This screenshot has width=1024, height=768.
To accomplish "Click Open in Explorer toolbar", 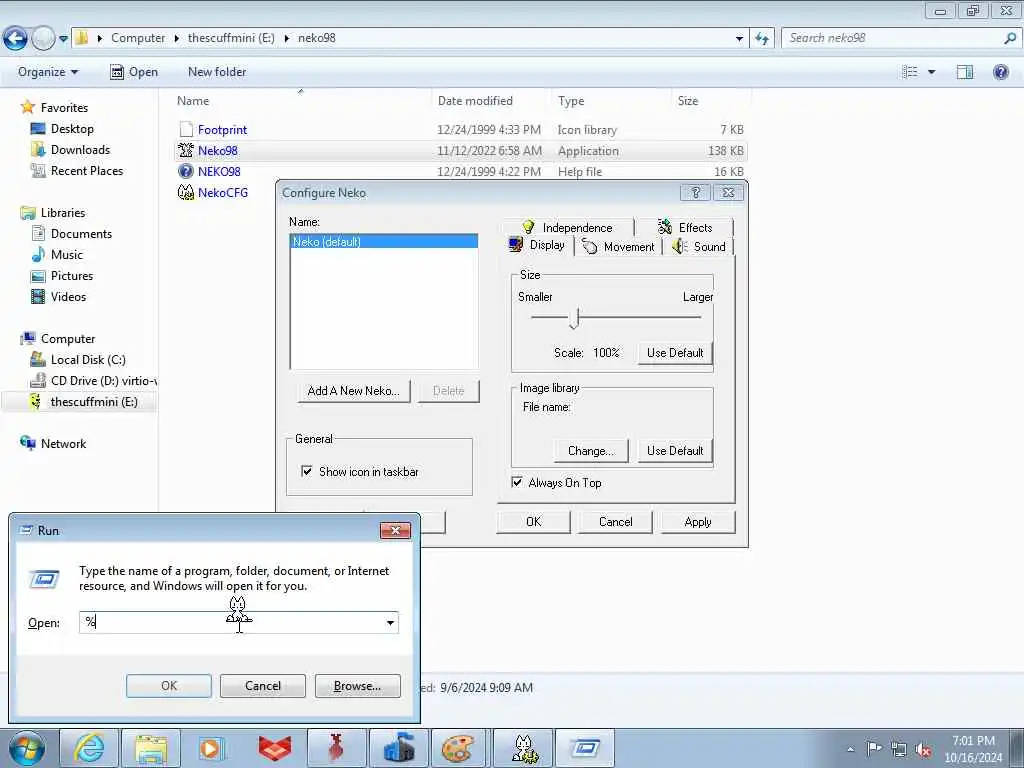I will (x=134, y=72).
